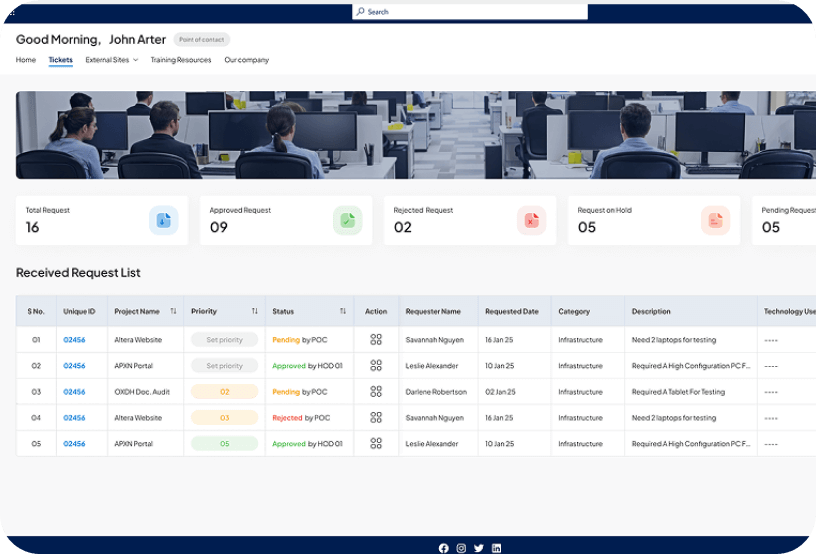The height and width of the screenshot is (554, 816).
Task: Open the LinkedIn icon in footer
Action: click(497, 548)
